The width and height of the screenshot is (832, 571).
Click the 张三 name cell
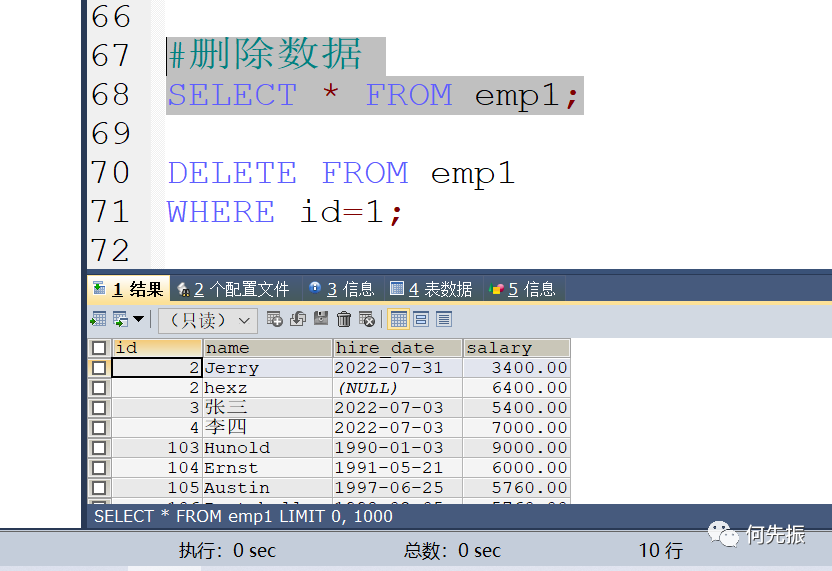(267, 408)
